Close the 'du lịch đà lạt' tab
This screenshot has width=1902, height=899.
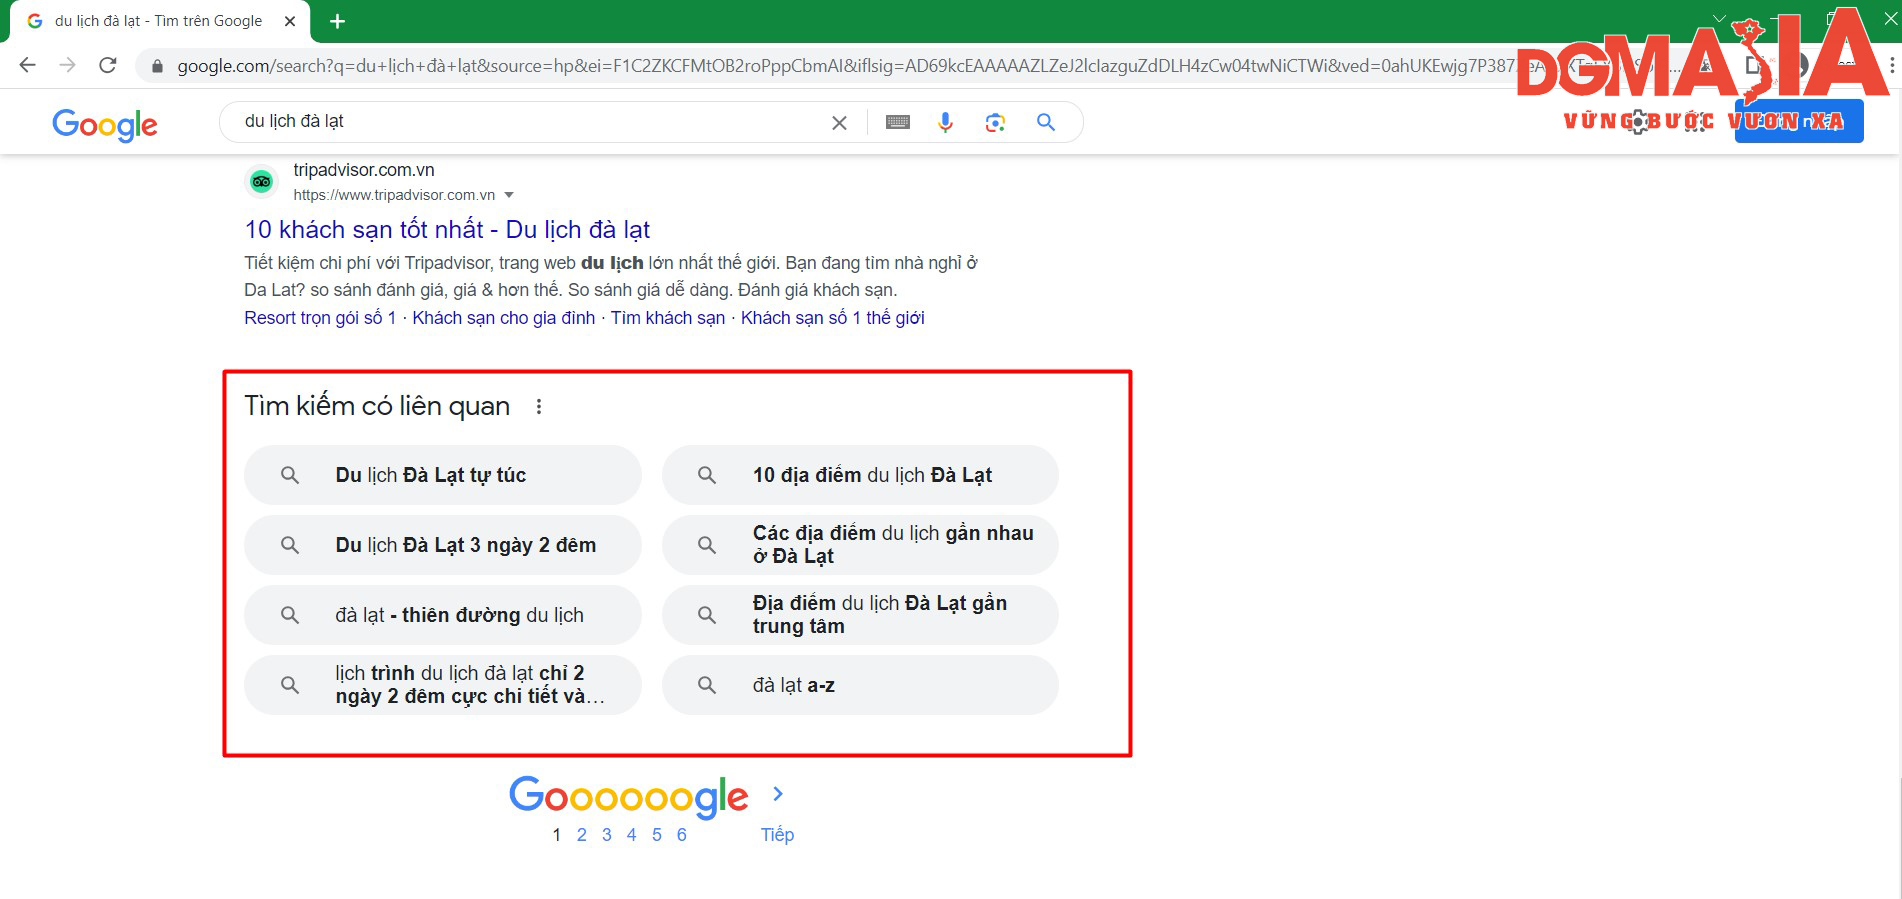click(x=290, y=21)
